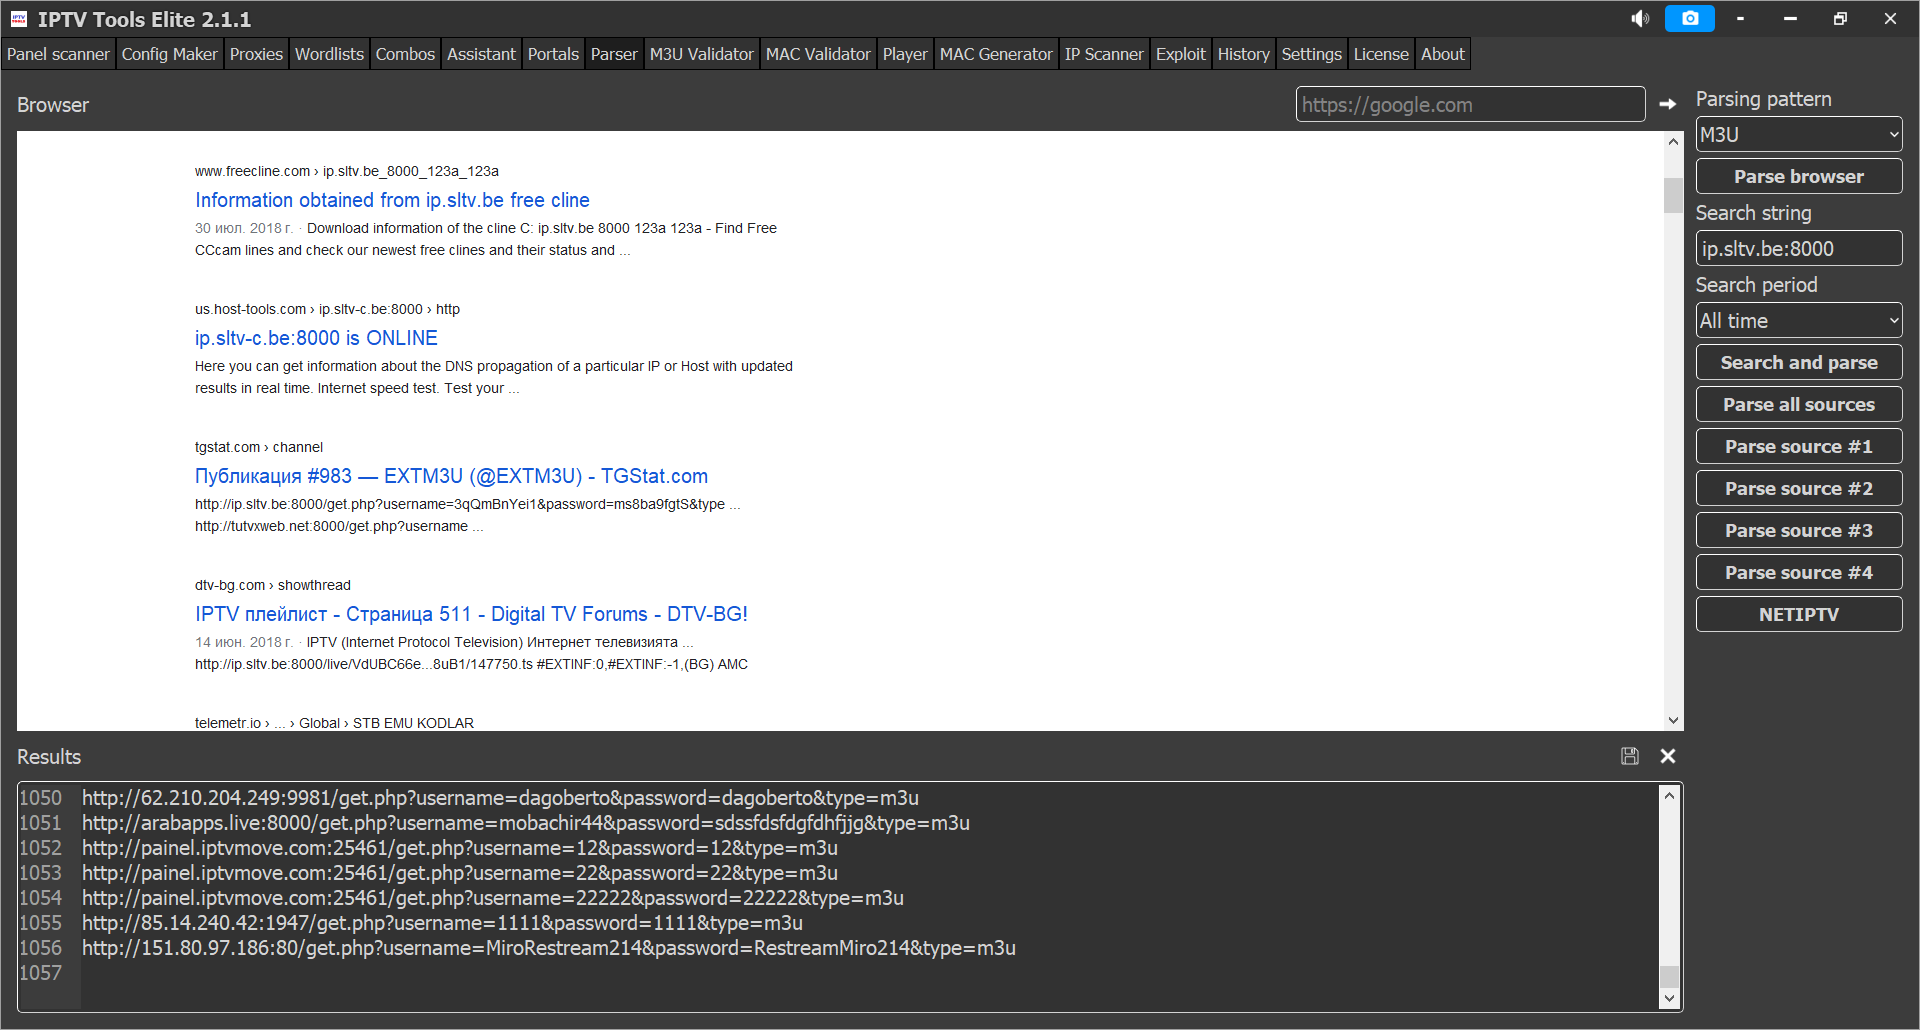Focus the https://google.com URL field
The height and width of the screenshot is (1030, 1920).
1470,104
